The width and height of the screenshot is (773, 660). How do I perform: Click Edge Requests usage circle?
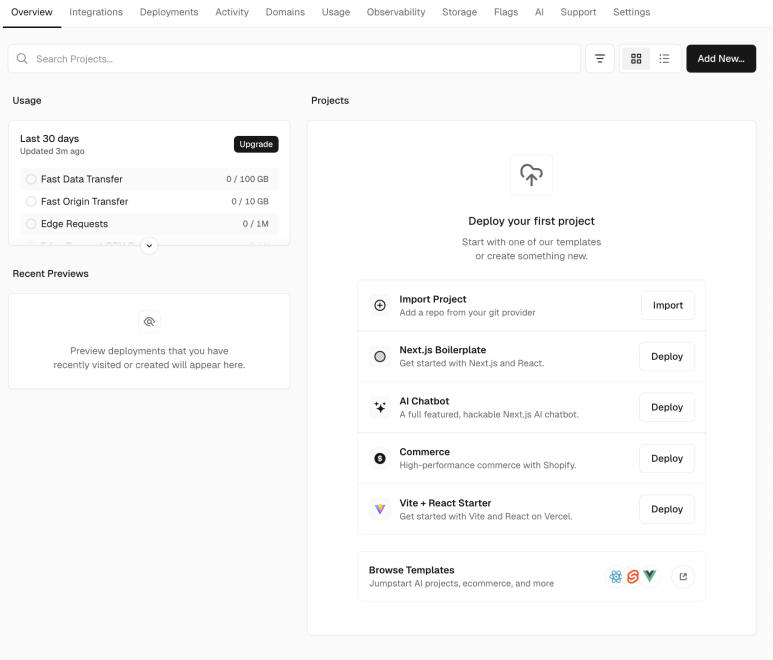31,224
